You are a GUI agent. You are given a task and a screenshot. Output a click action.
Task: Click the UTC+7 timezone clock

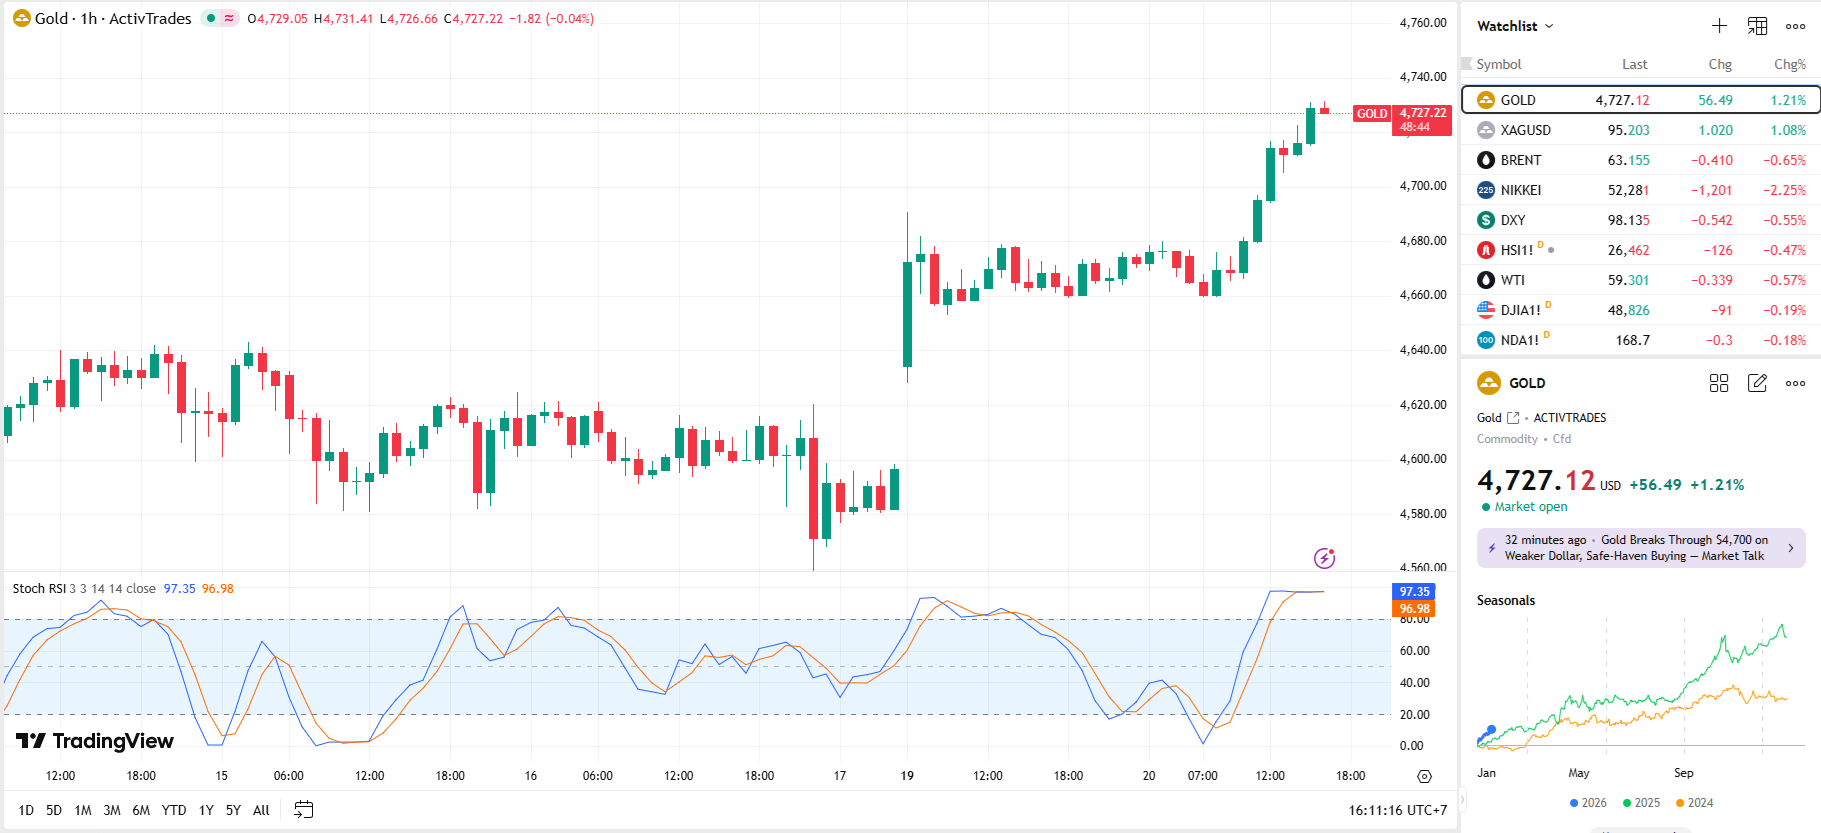(1397, 810)
